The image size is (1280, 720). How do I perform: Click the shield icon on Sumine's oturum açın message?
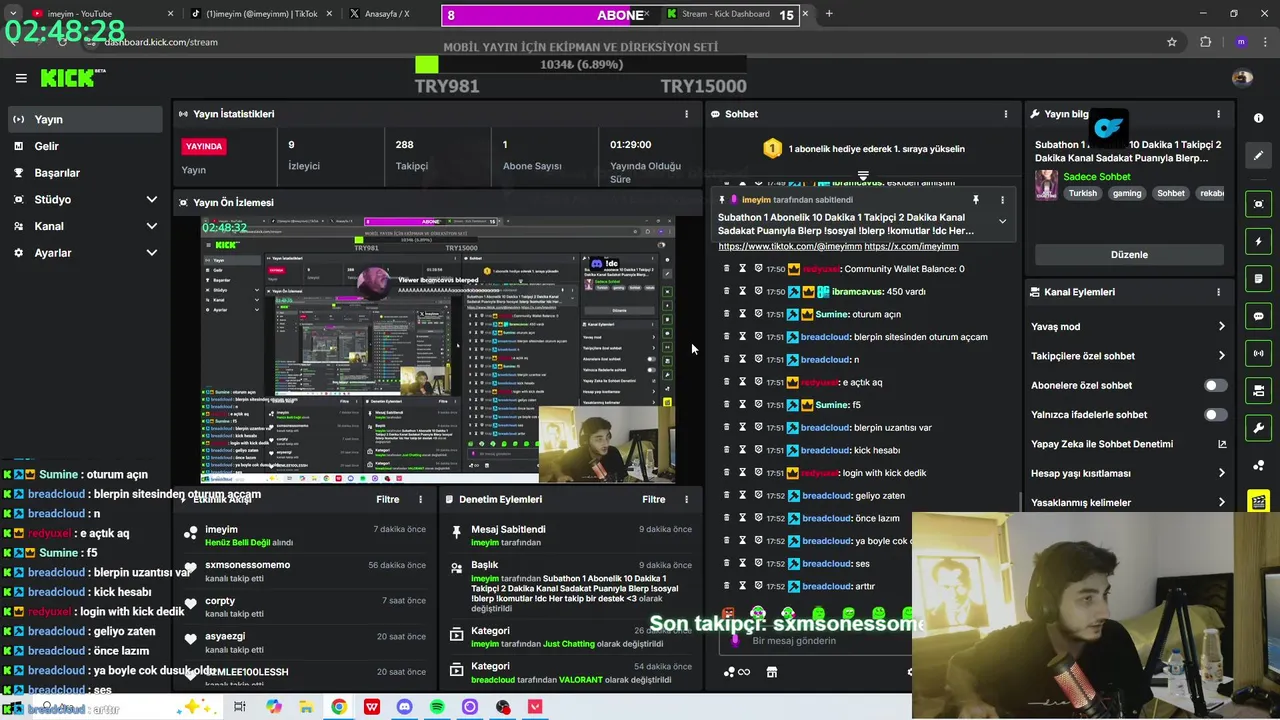point(758,314)
